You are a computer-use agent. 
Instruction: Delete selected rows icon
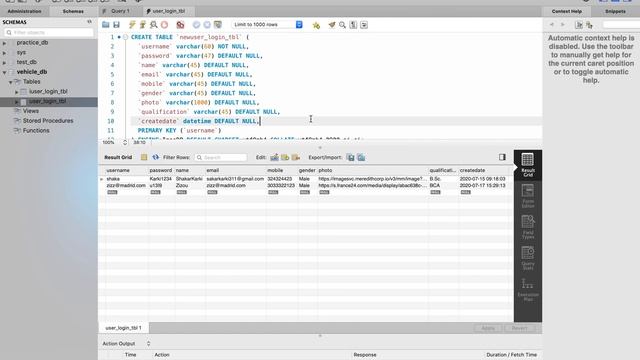[x=296, y=157]
